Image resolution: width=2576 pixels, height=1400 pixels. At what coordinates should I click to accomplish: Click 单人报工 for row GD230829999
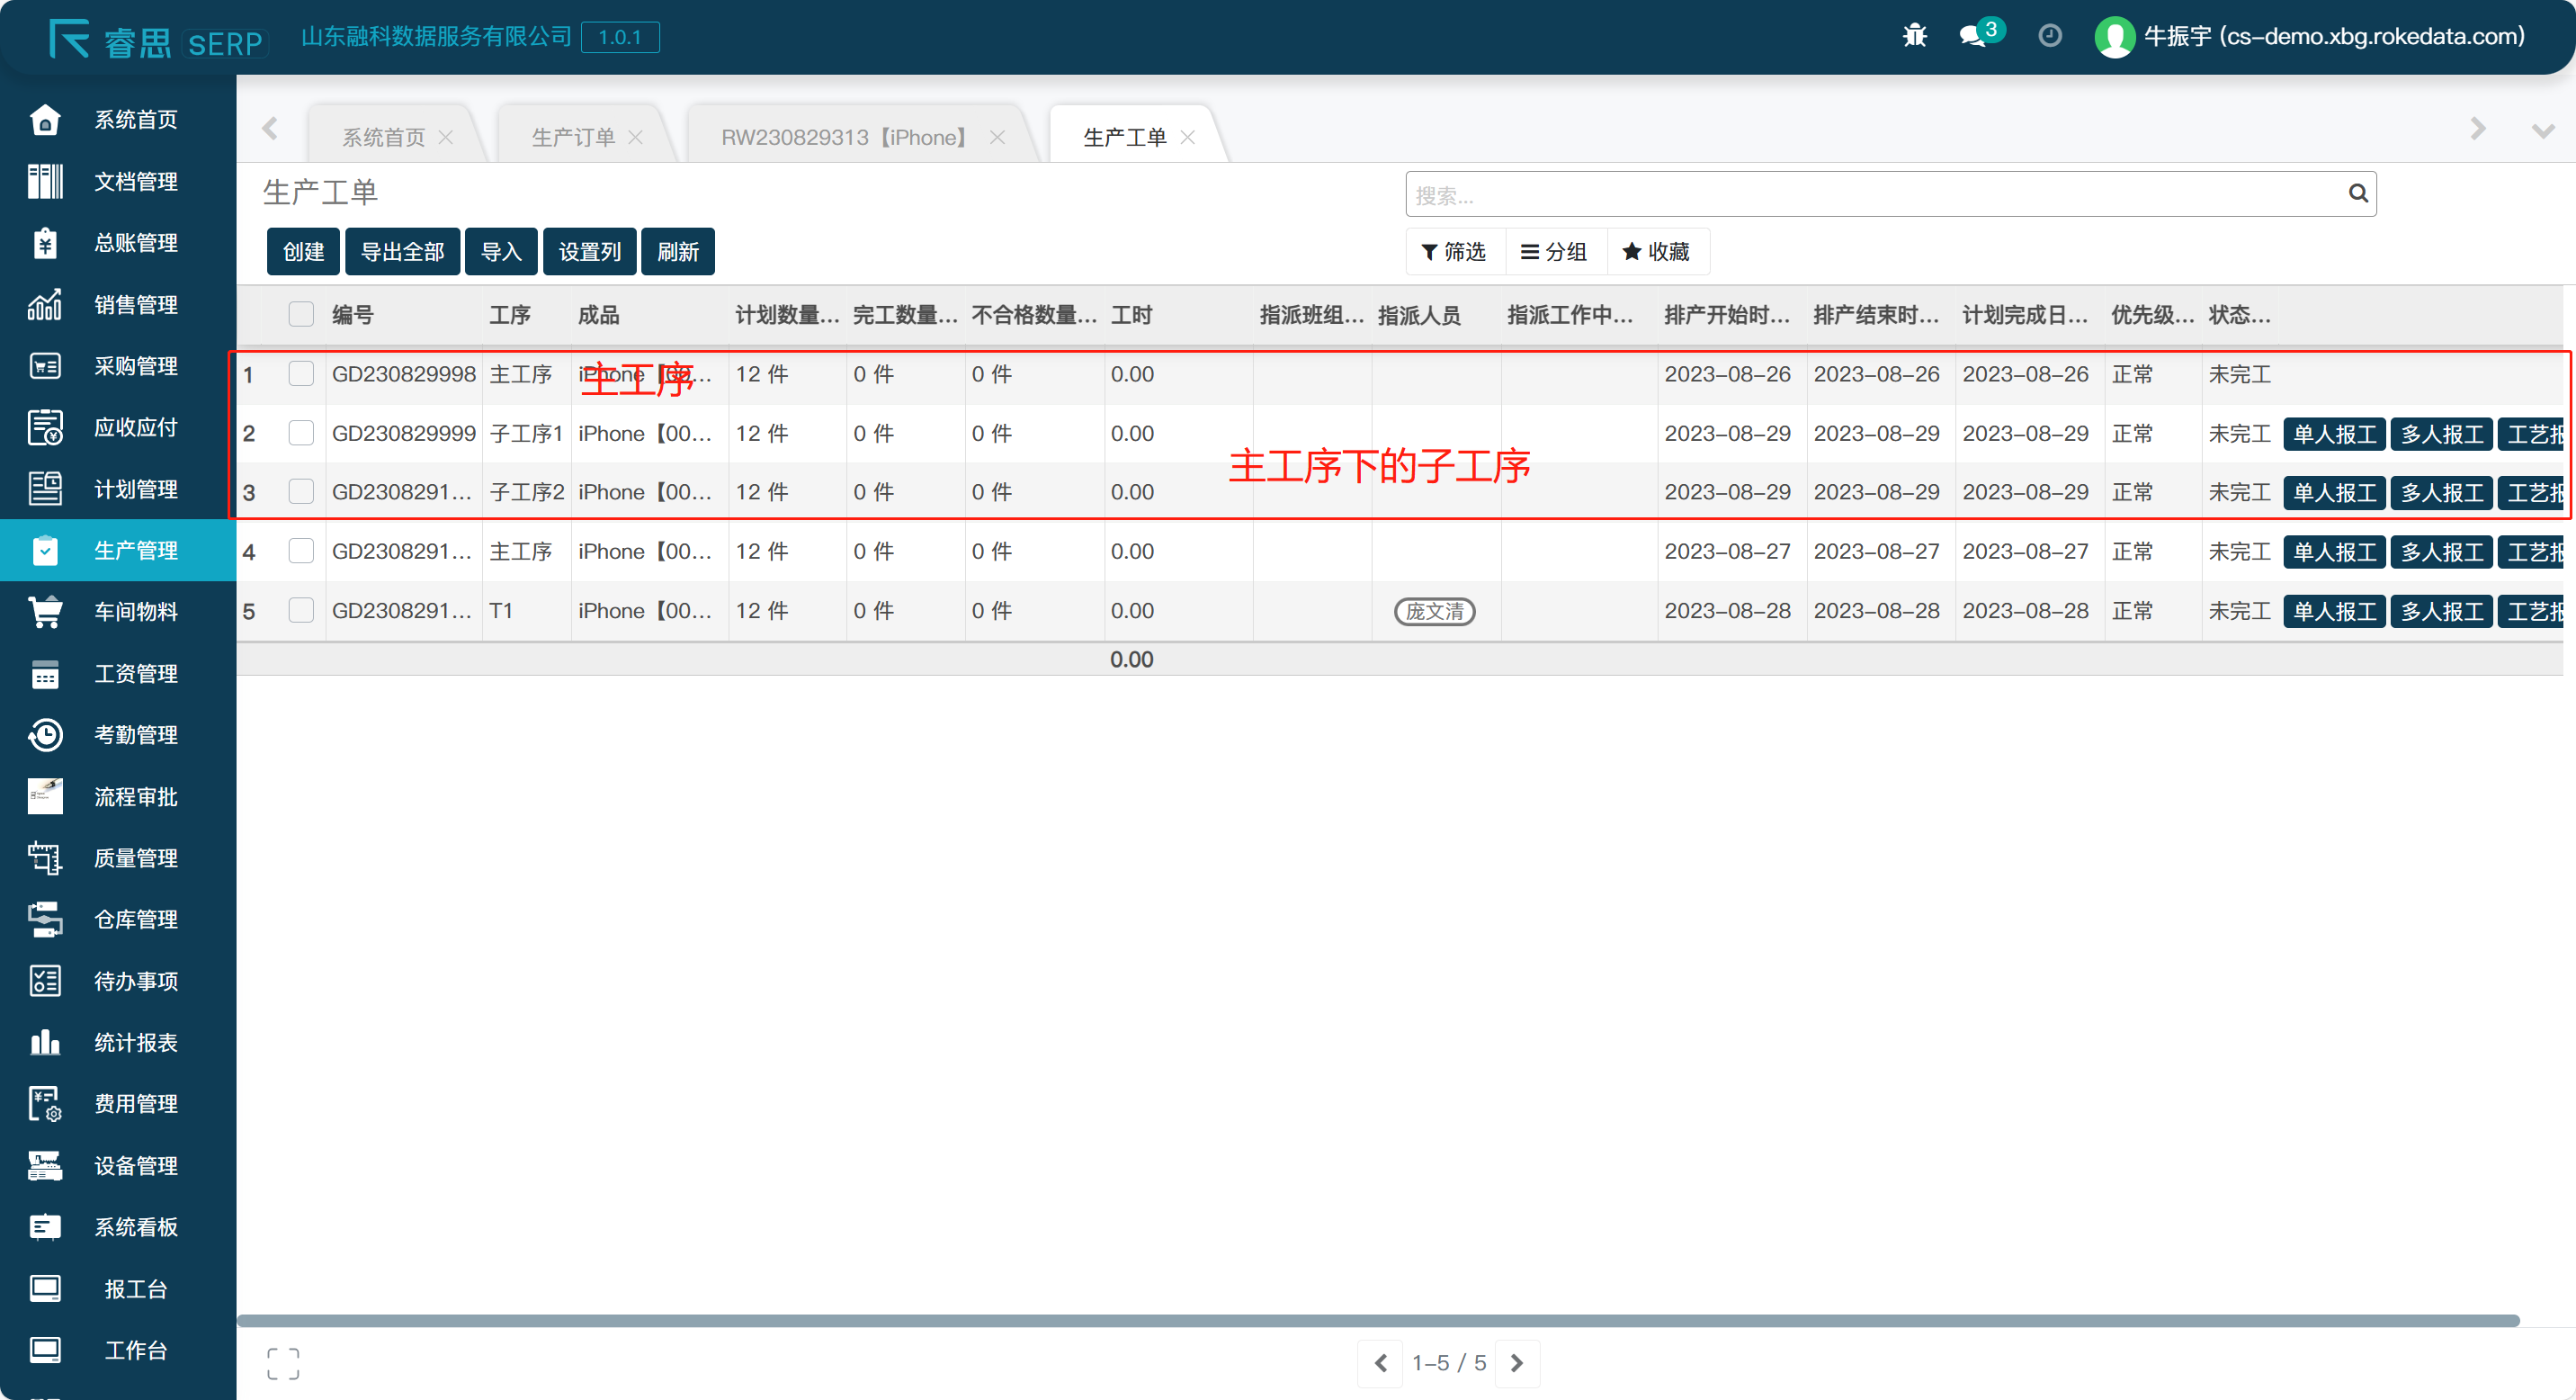click(x=2334, y=434)
